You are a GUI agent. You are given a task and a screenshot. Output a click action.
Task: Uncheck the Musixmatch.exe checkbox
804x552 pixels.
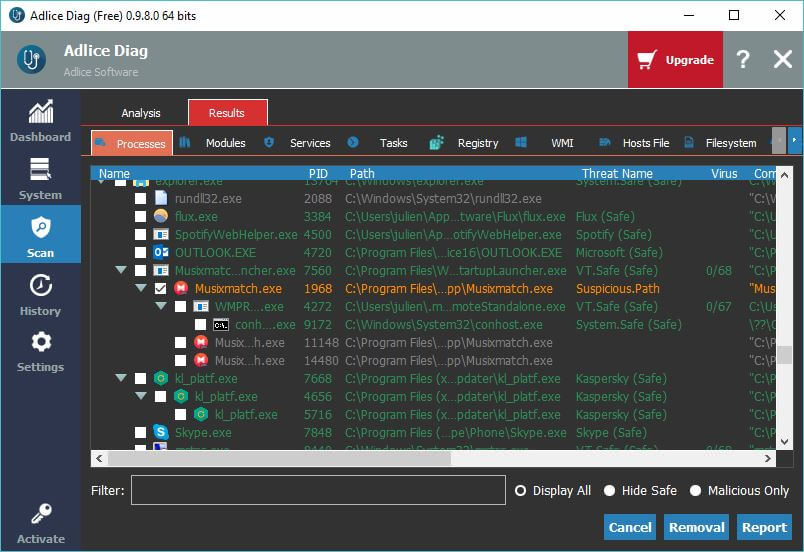[x=161, y=288]
